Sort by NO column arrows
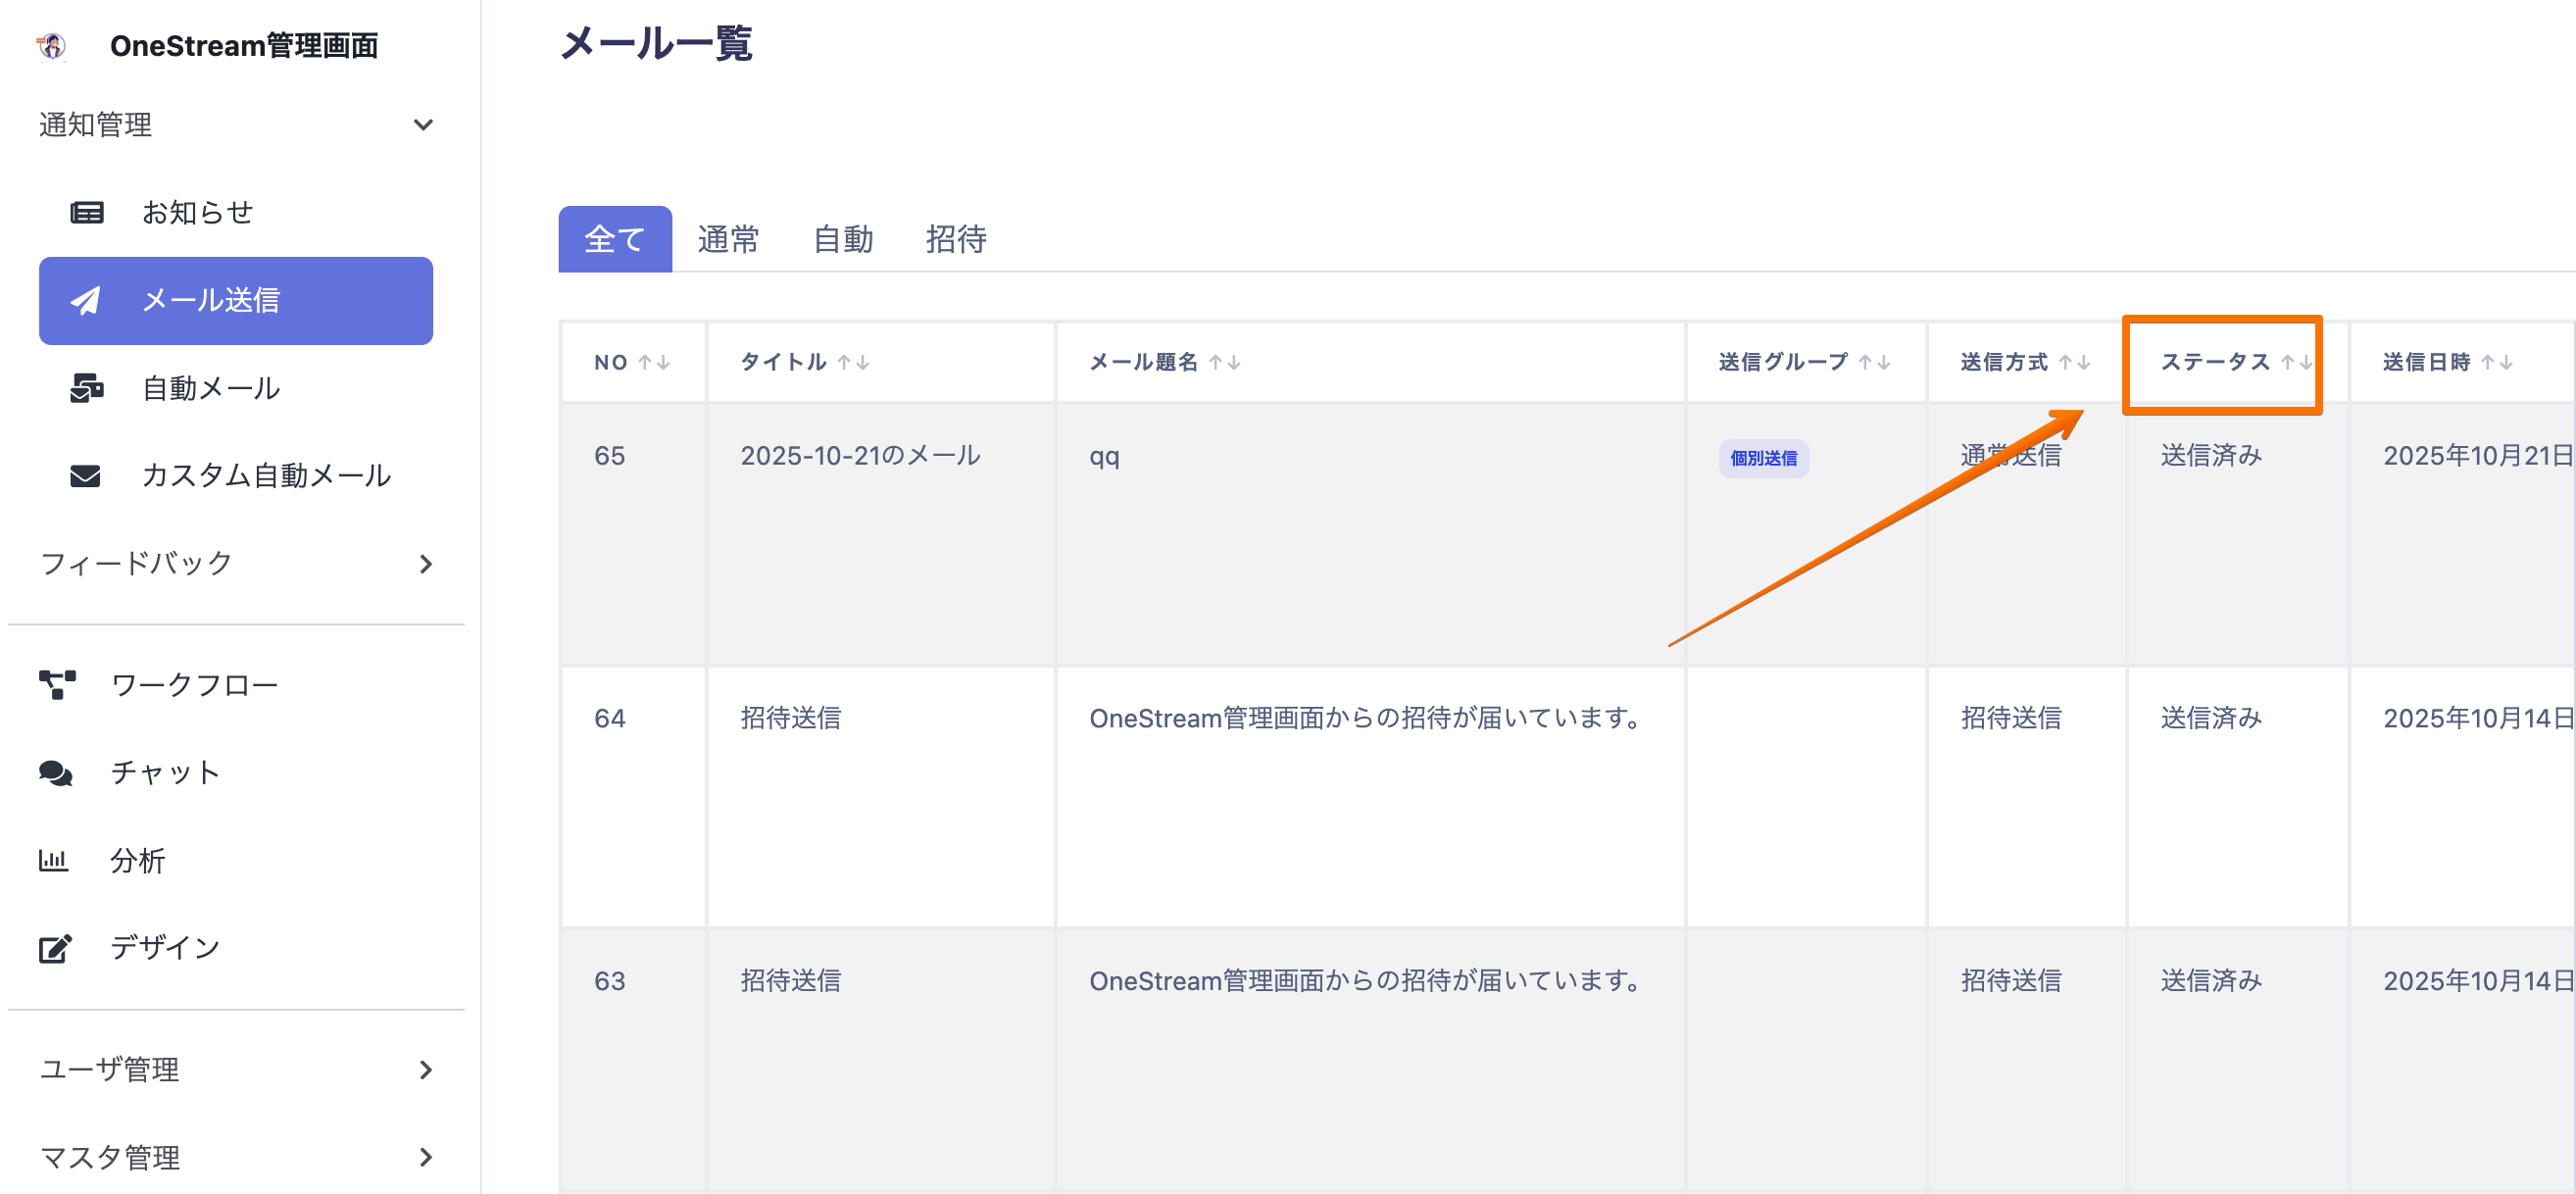This screenshot has height=1194, width=2576. click(654, 362)
